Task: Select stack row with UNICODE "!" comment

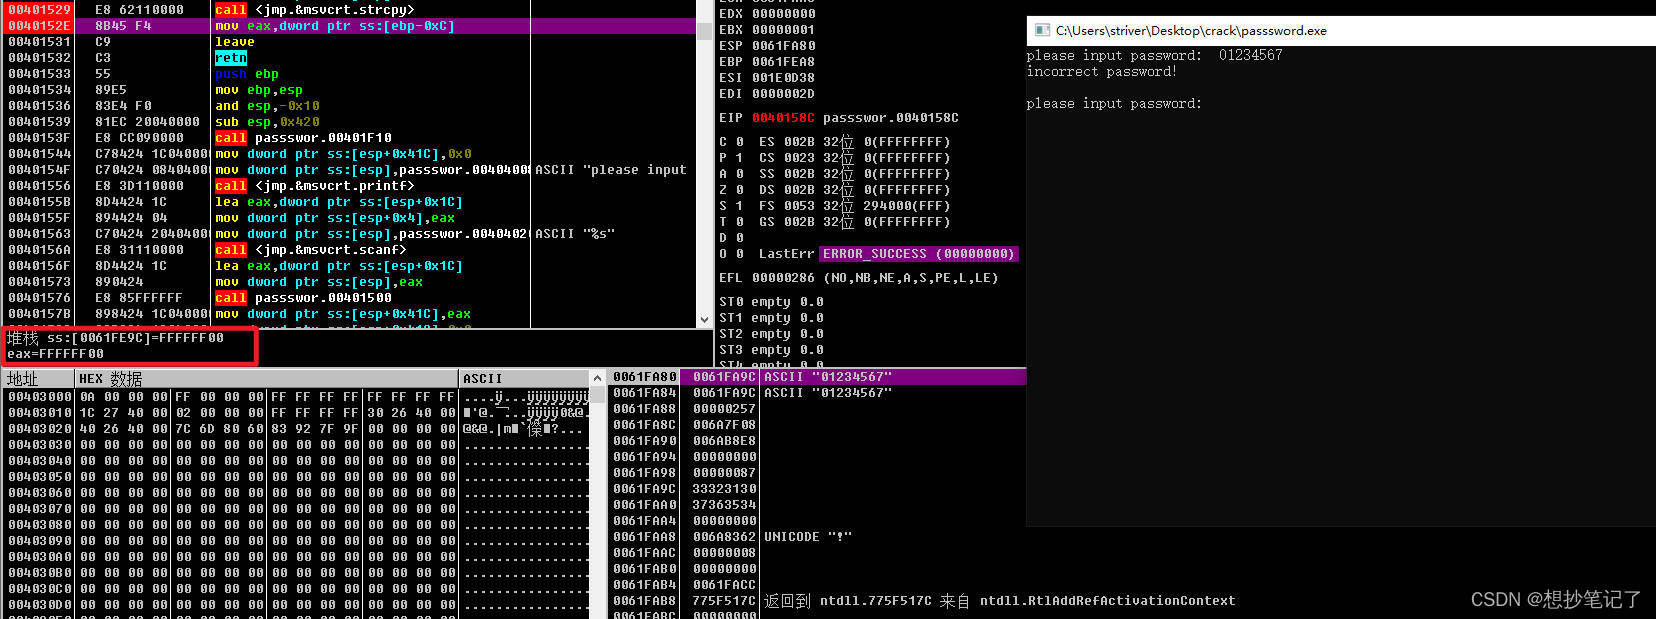Action: [x=818, y=537]
